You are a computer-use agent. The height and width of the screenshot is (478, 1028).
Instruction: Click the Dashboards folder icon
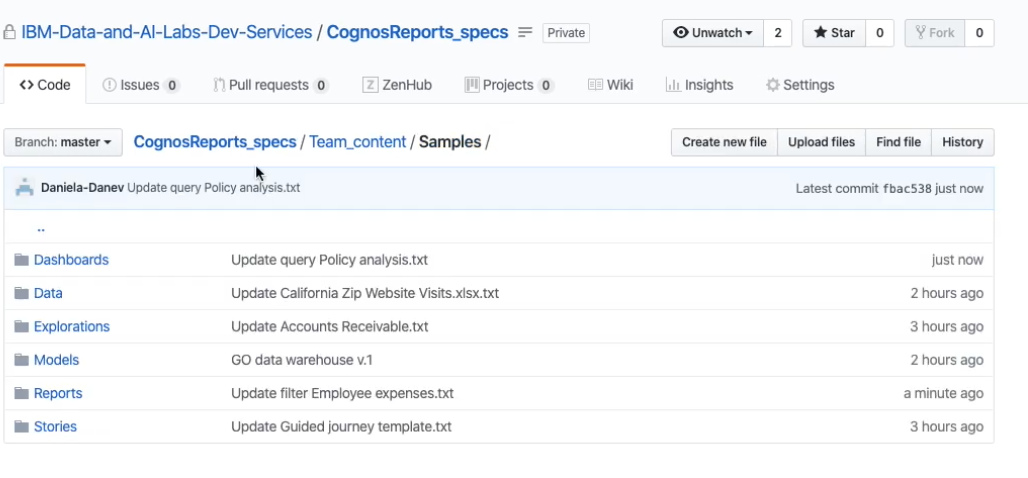coord(21,260)
